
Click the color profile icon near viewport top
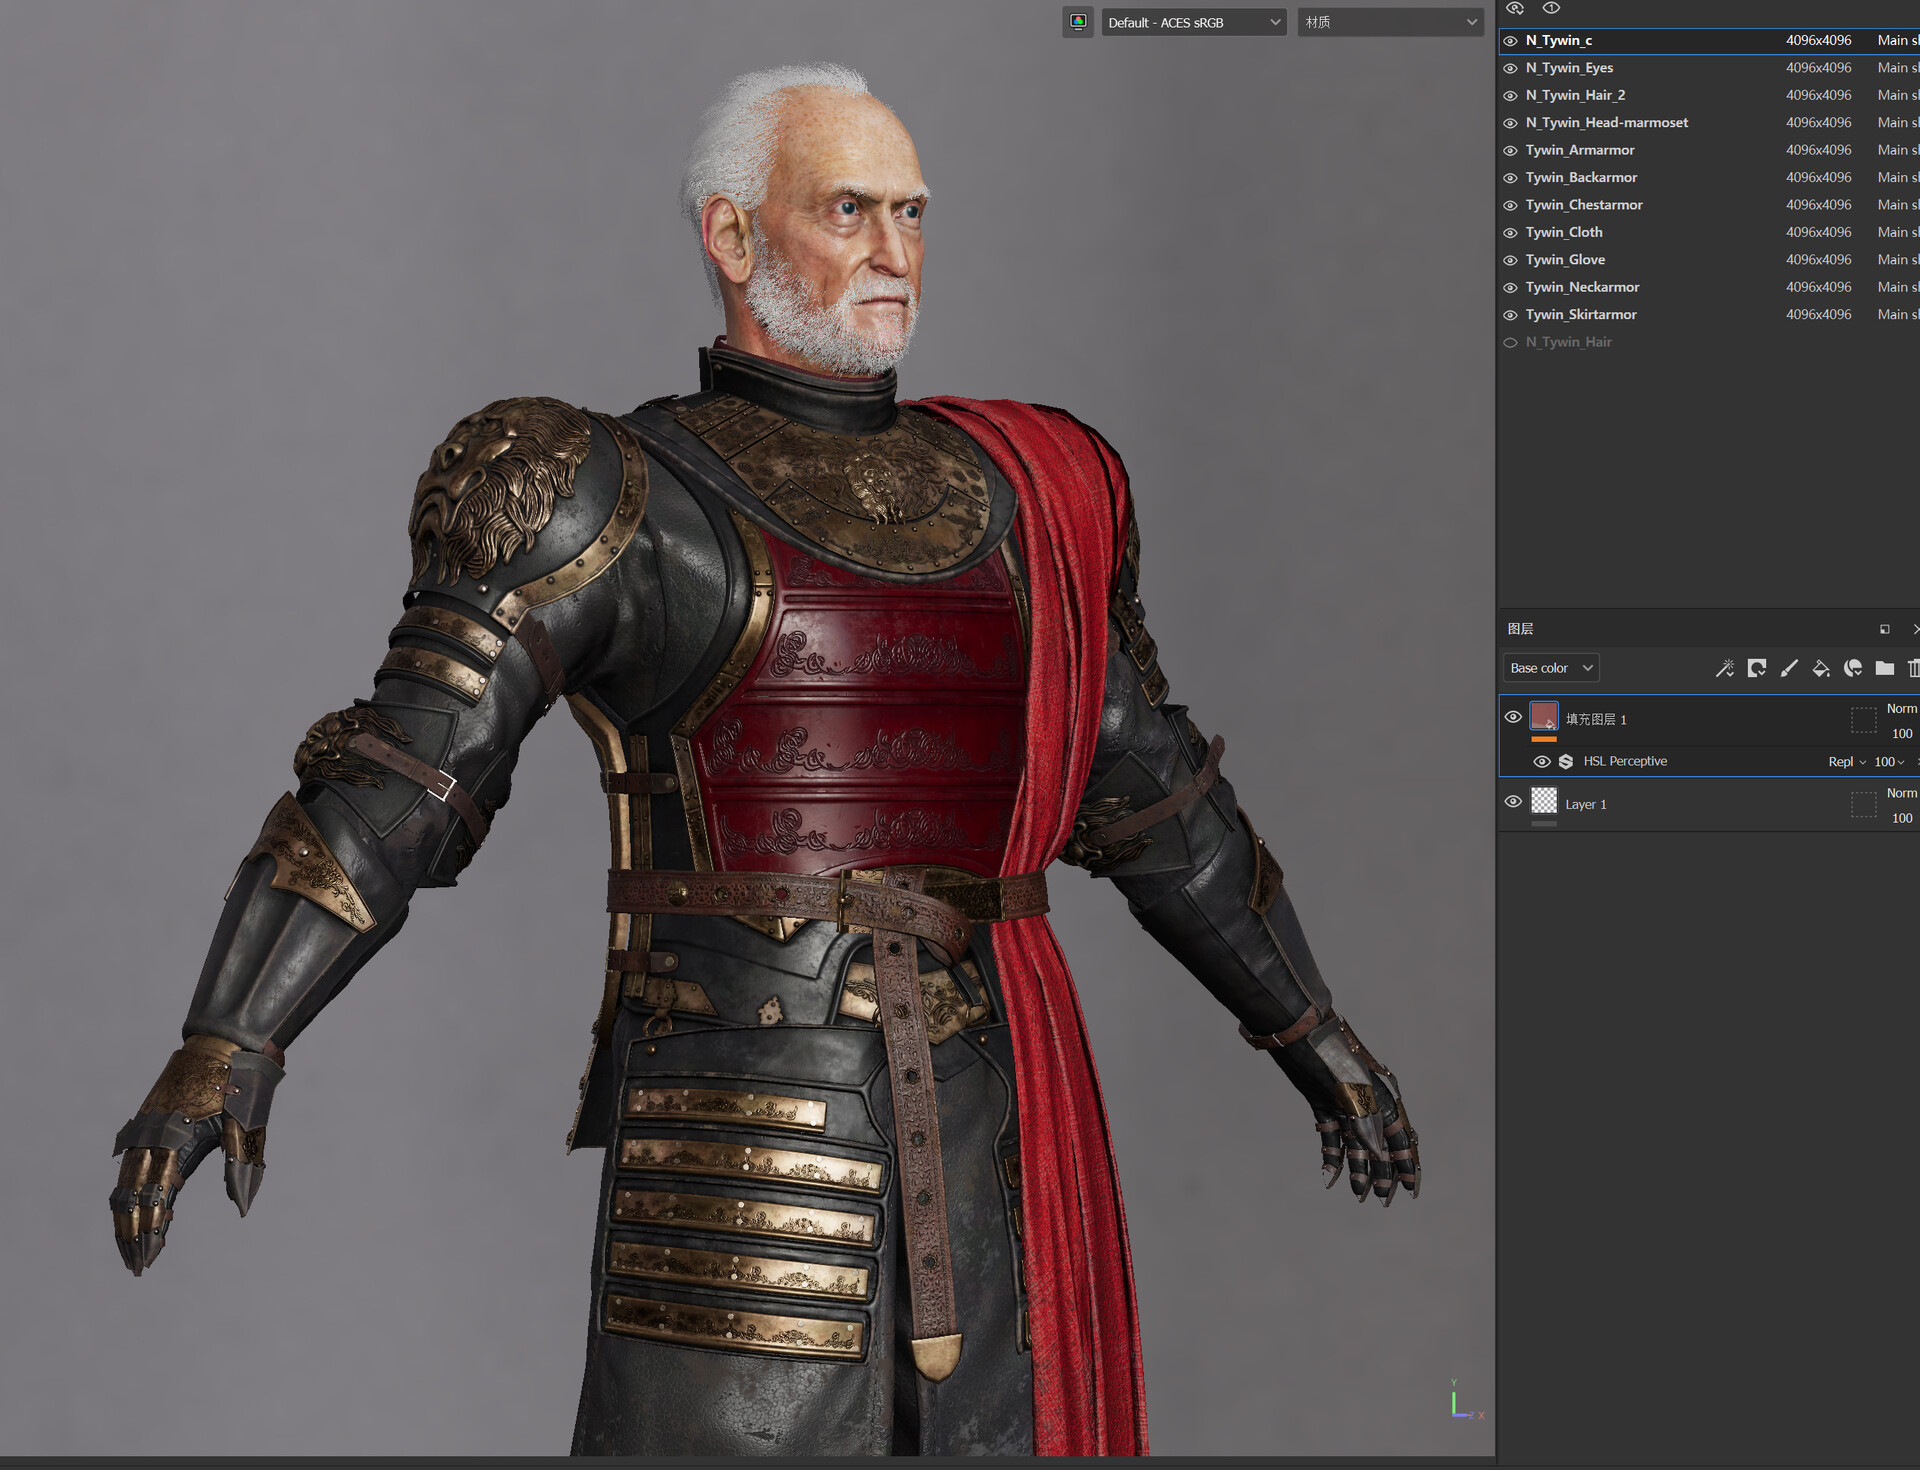pos(1078,21)
